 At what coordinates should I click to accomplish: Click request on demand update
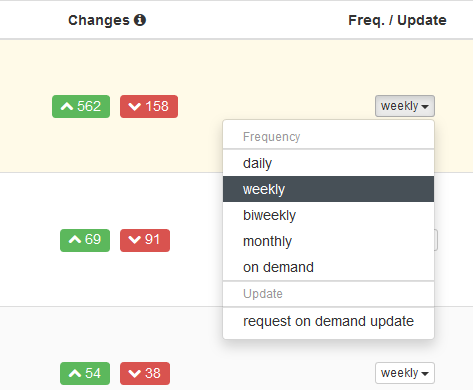[329, 321]
